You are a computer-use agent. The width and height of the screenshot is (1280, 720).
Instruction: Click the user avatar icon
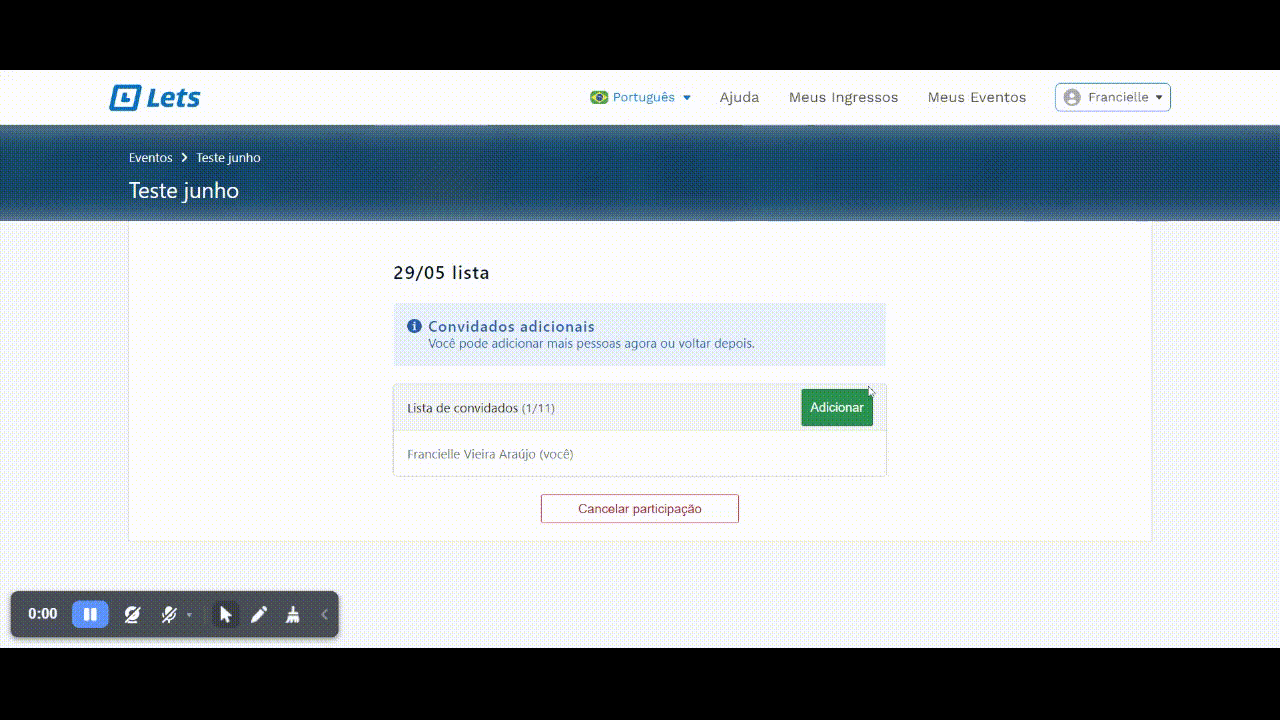(1072, 97)
